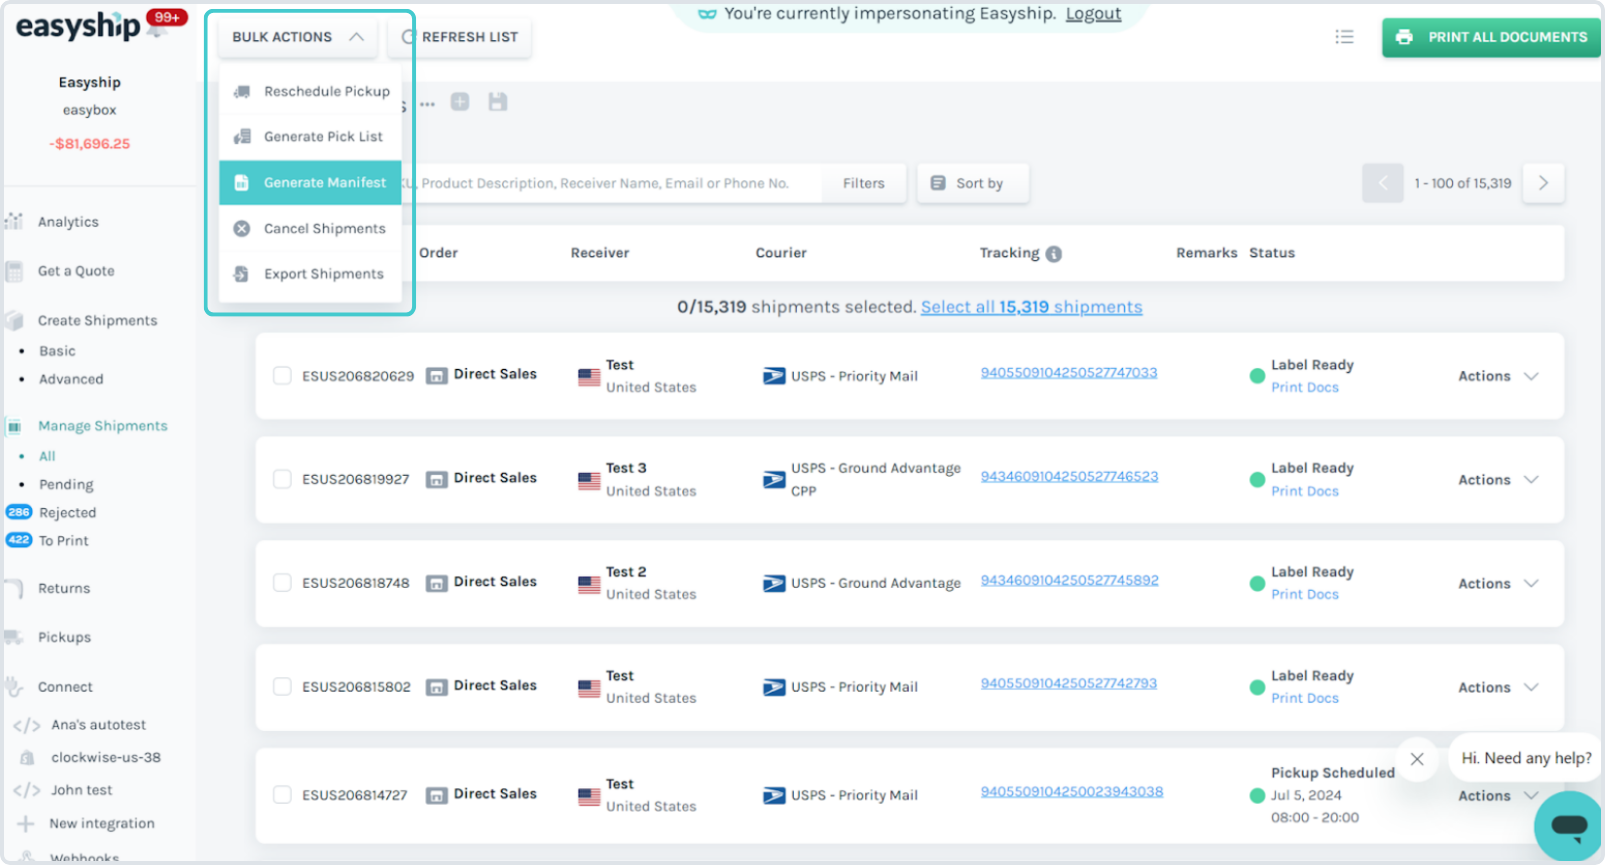The height and width of the screenshot is (865, 1605).
Task: Click the add view plus icon
Action: click(x=460, y=102)
